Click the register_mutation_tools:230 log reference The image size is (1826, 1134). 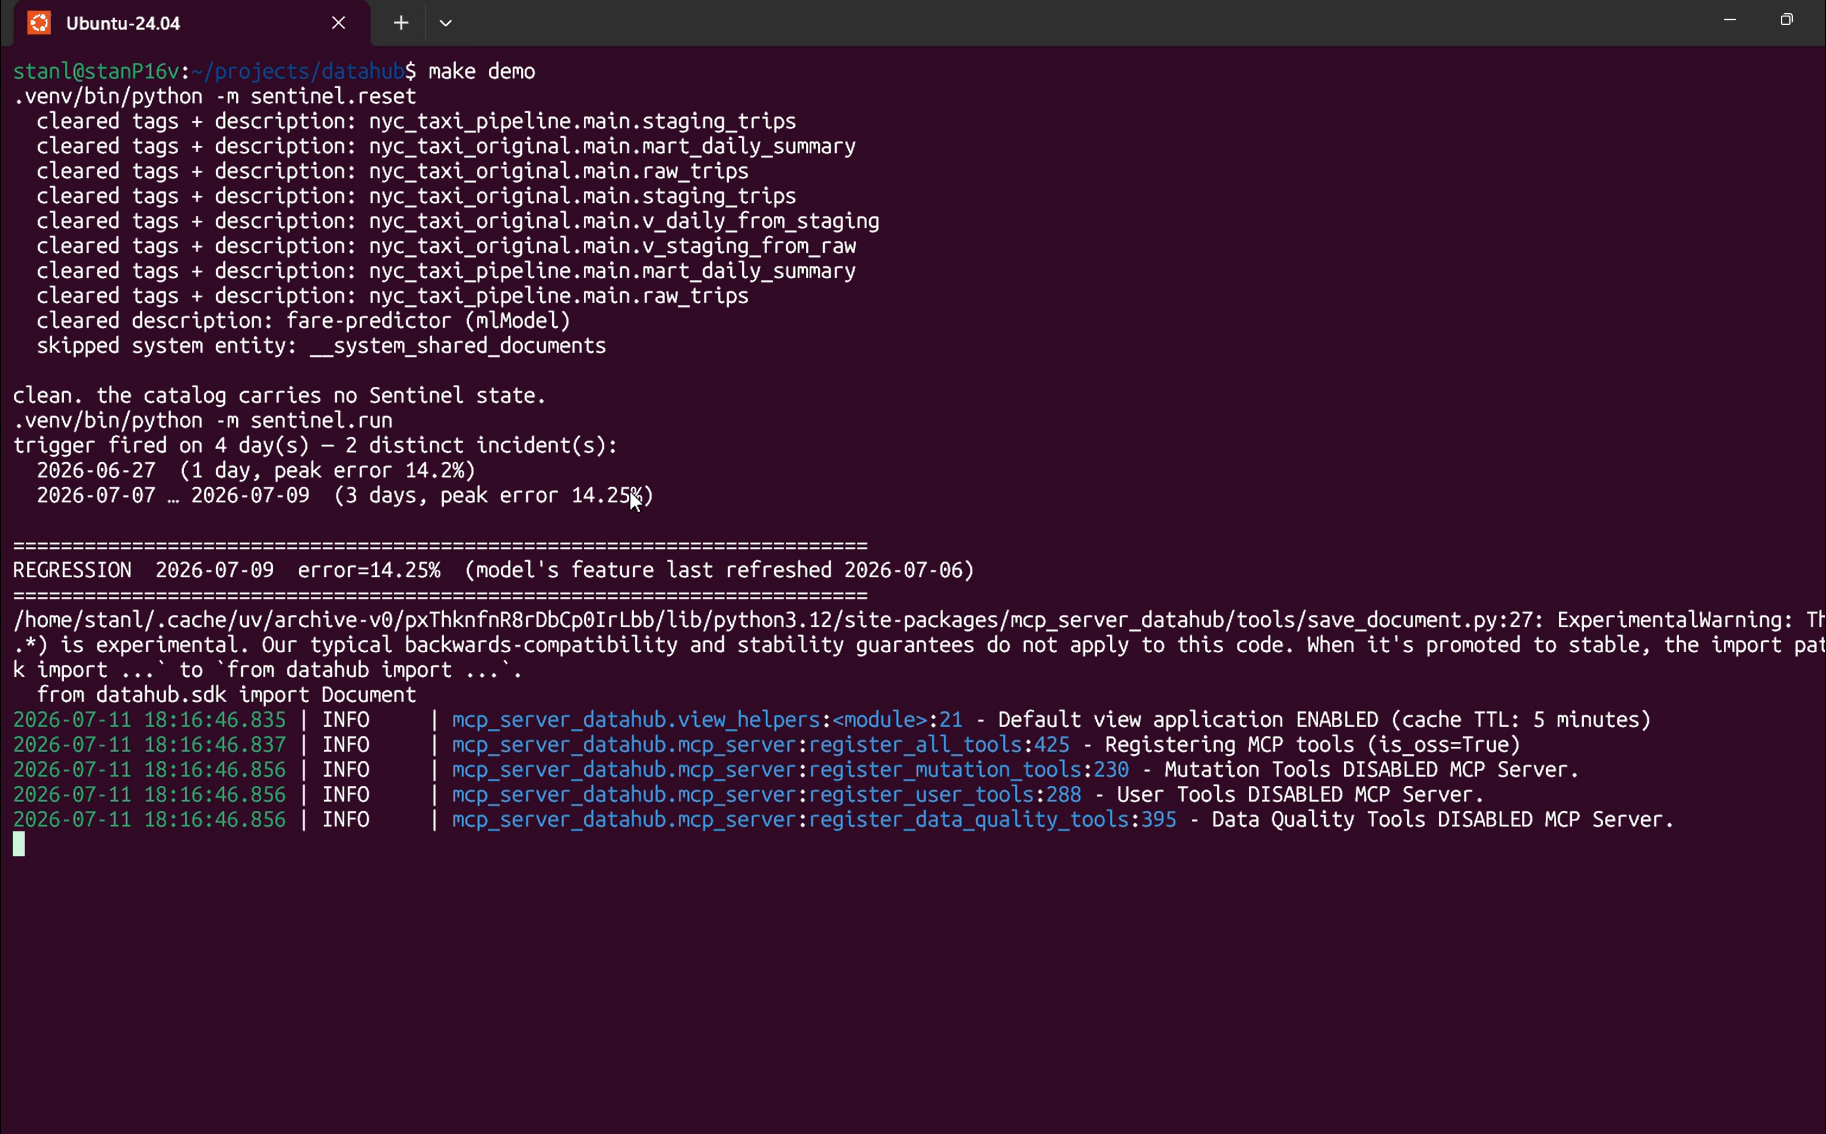click(x=969, y=770)
